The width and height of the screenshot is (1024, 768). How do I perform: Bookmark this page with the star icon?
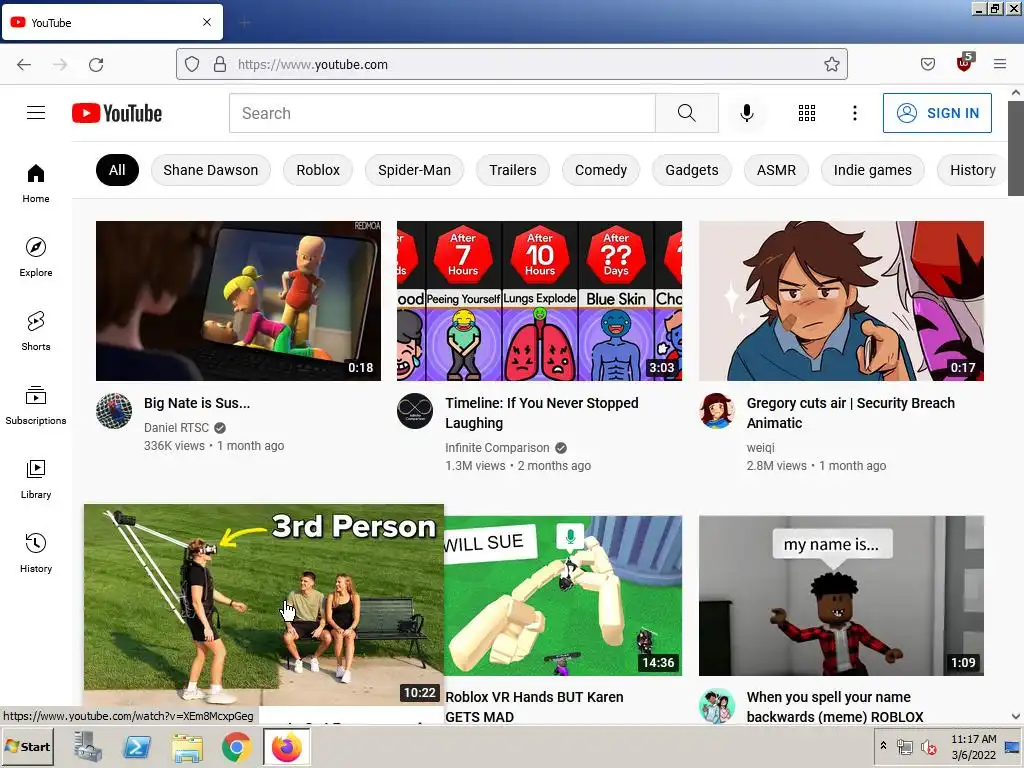(x=831, y=64)
